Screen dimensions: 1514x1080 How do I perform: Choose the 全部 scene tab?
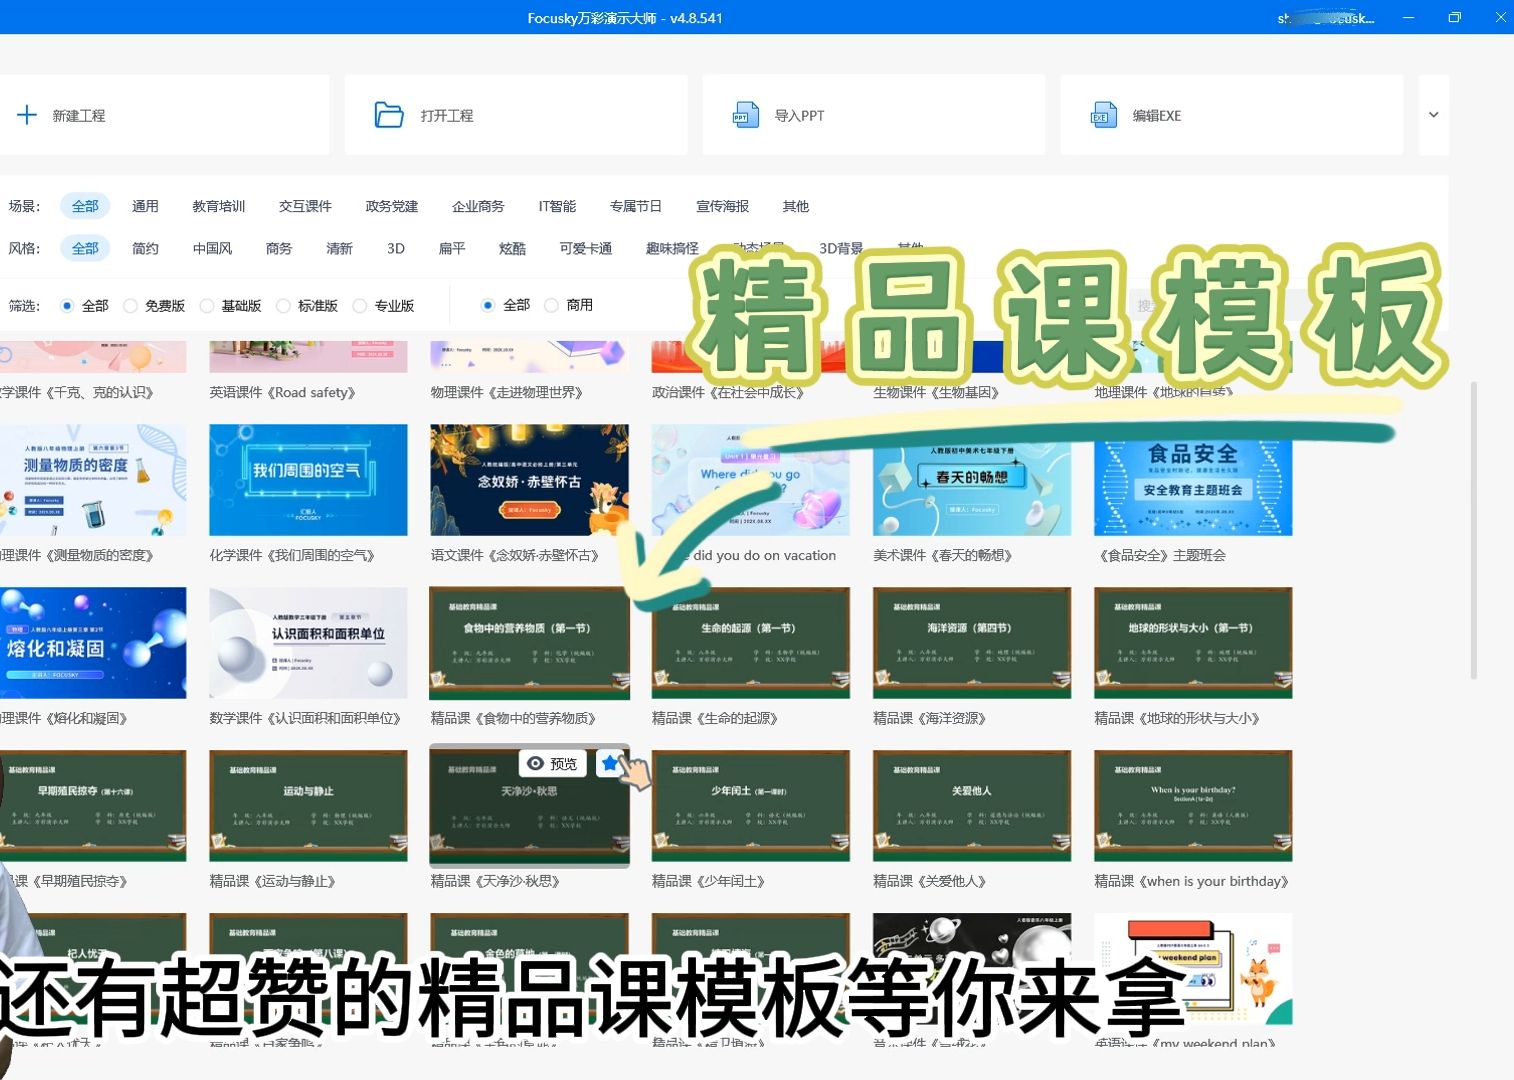coord(85,206)
